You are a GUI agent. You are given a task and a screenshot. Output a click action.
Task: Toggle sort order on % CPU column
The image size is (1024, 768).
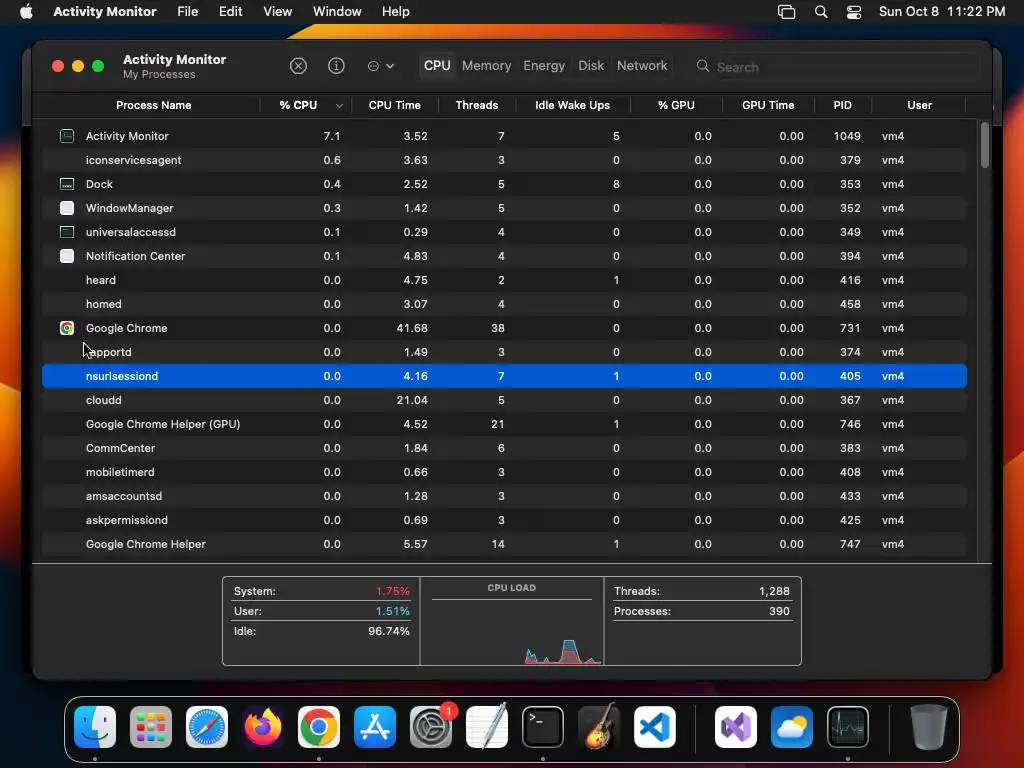click(x=305, y=105)
